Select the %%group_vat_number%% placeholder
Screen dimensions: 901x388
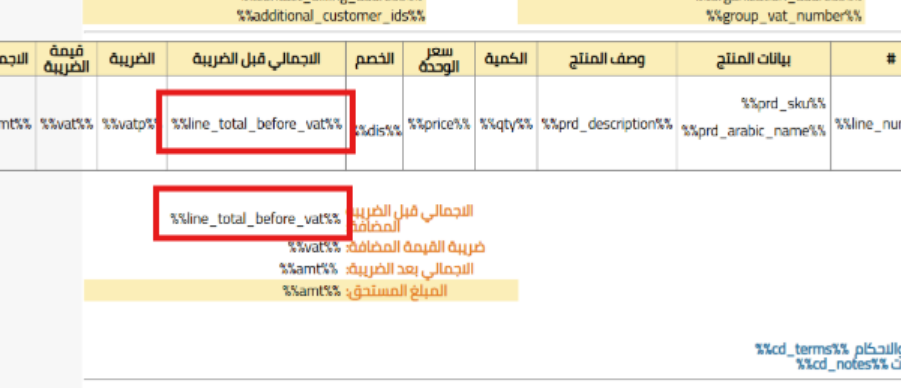click(x=784, y=16)
